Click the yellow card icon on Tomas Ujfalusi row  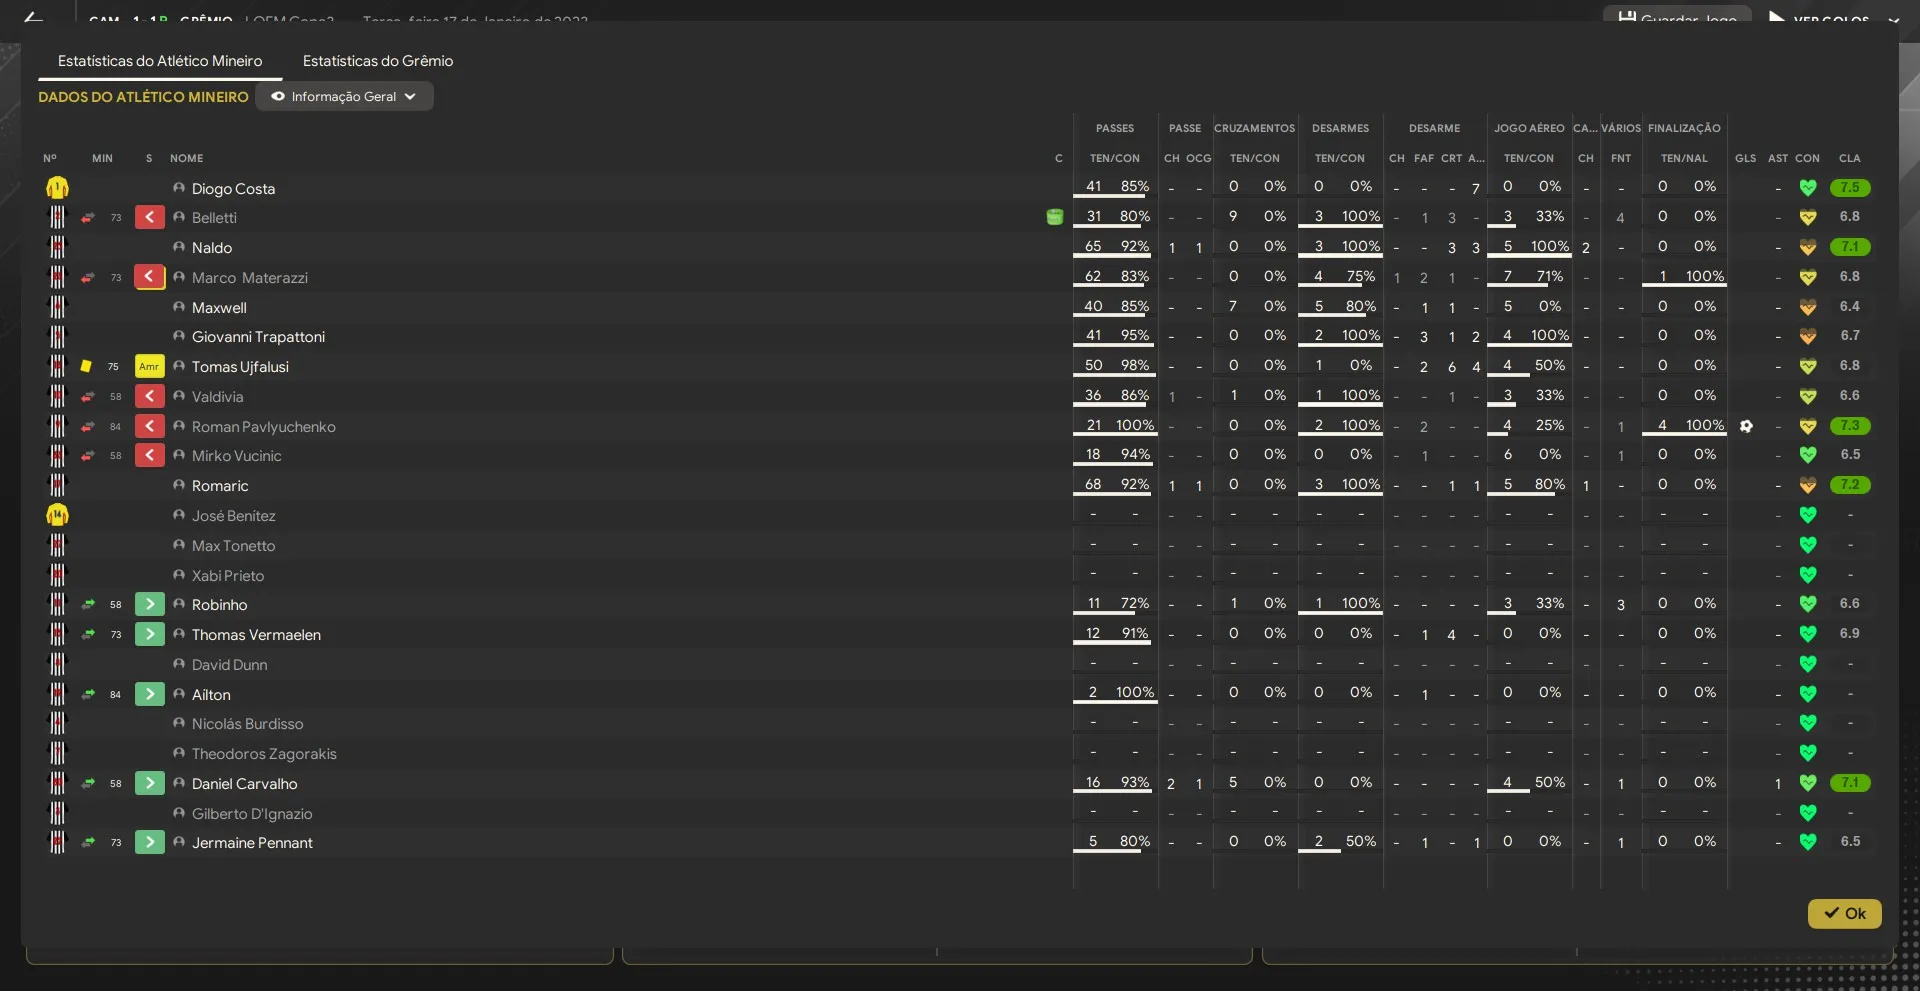pos(86,367)
